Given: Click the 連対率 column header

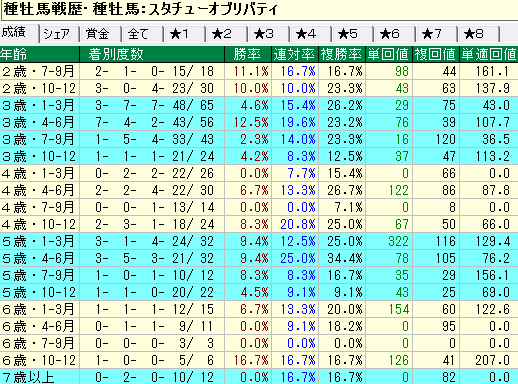Looking at the screenshot, I should 295,54.
